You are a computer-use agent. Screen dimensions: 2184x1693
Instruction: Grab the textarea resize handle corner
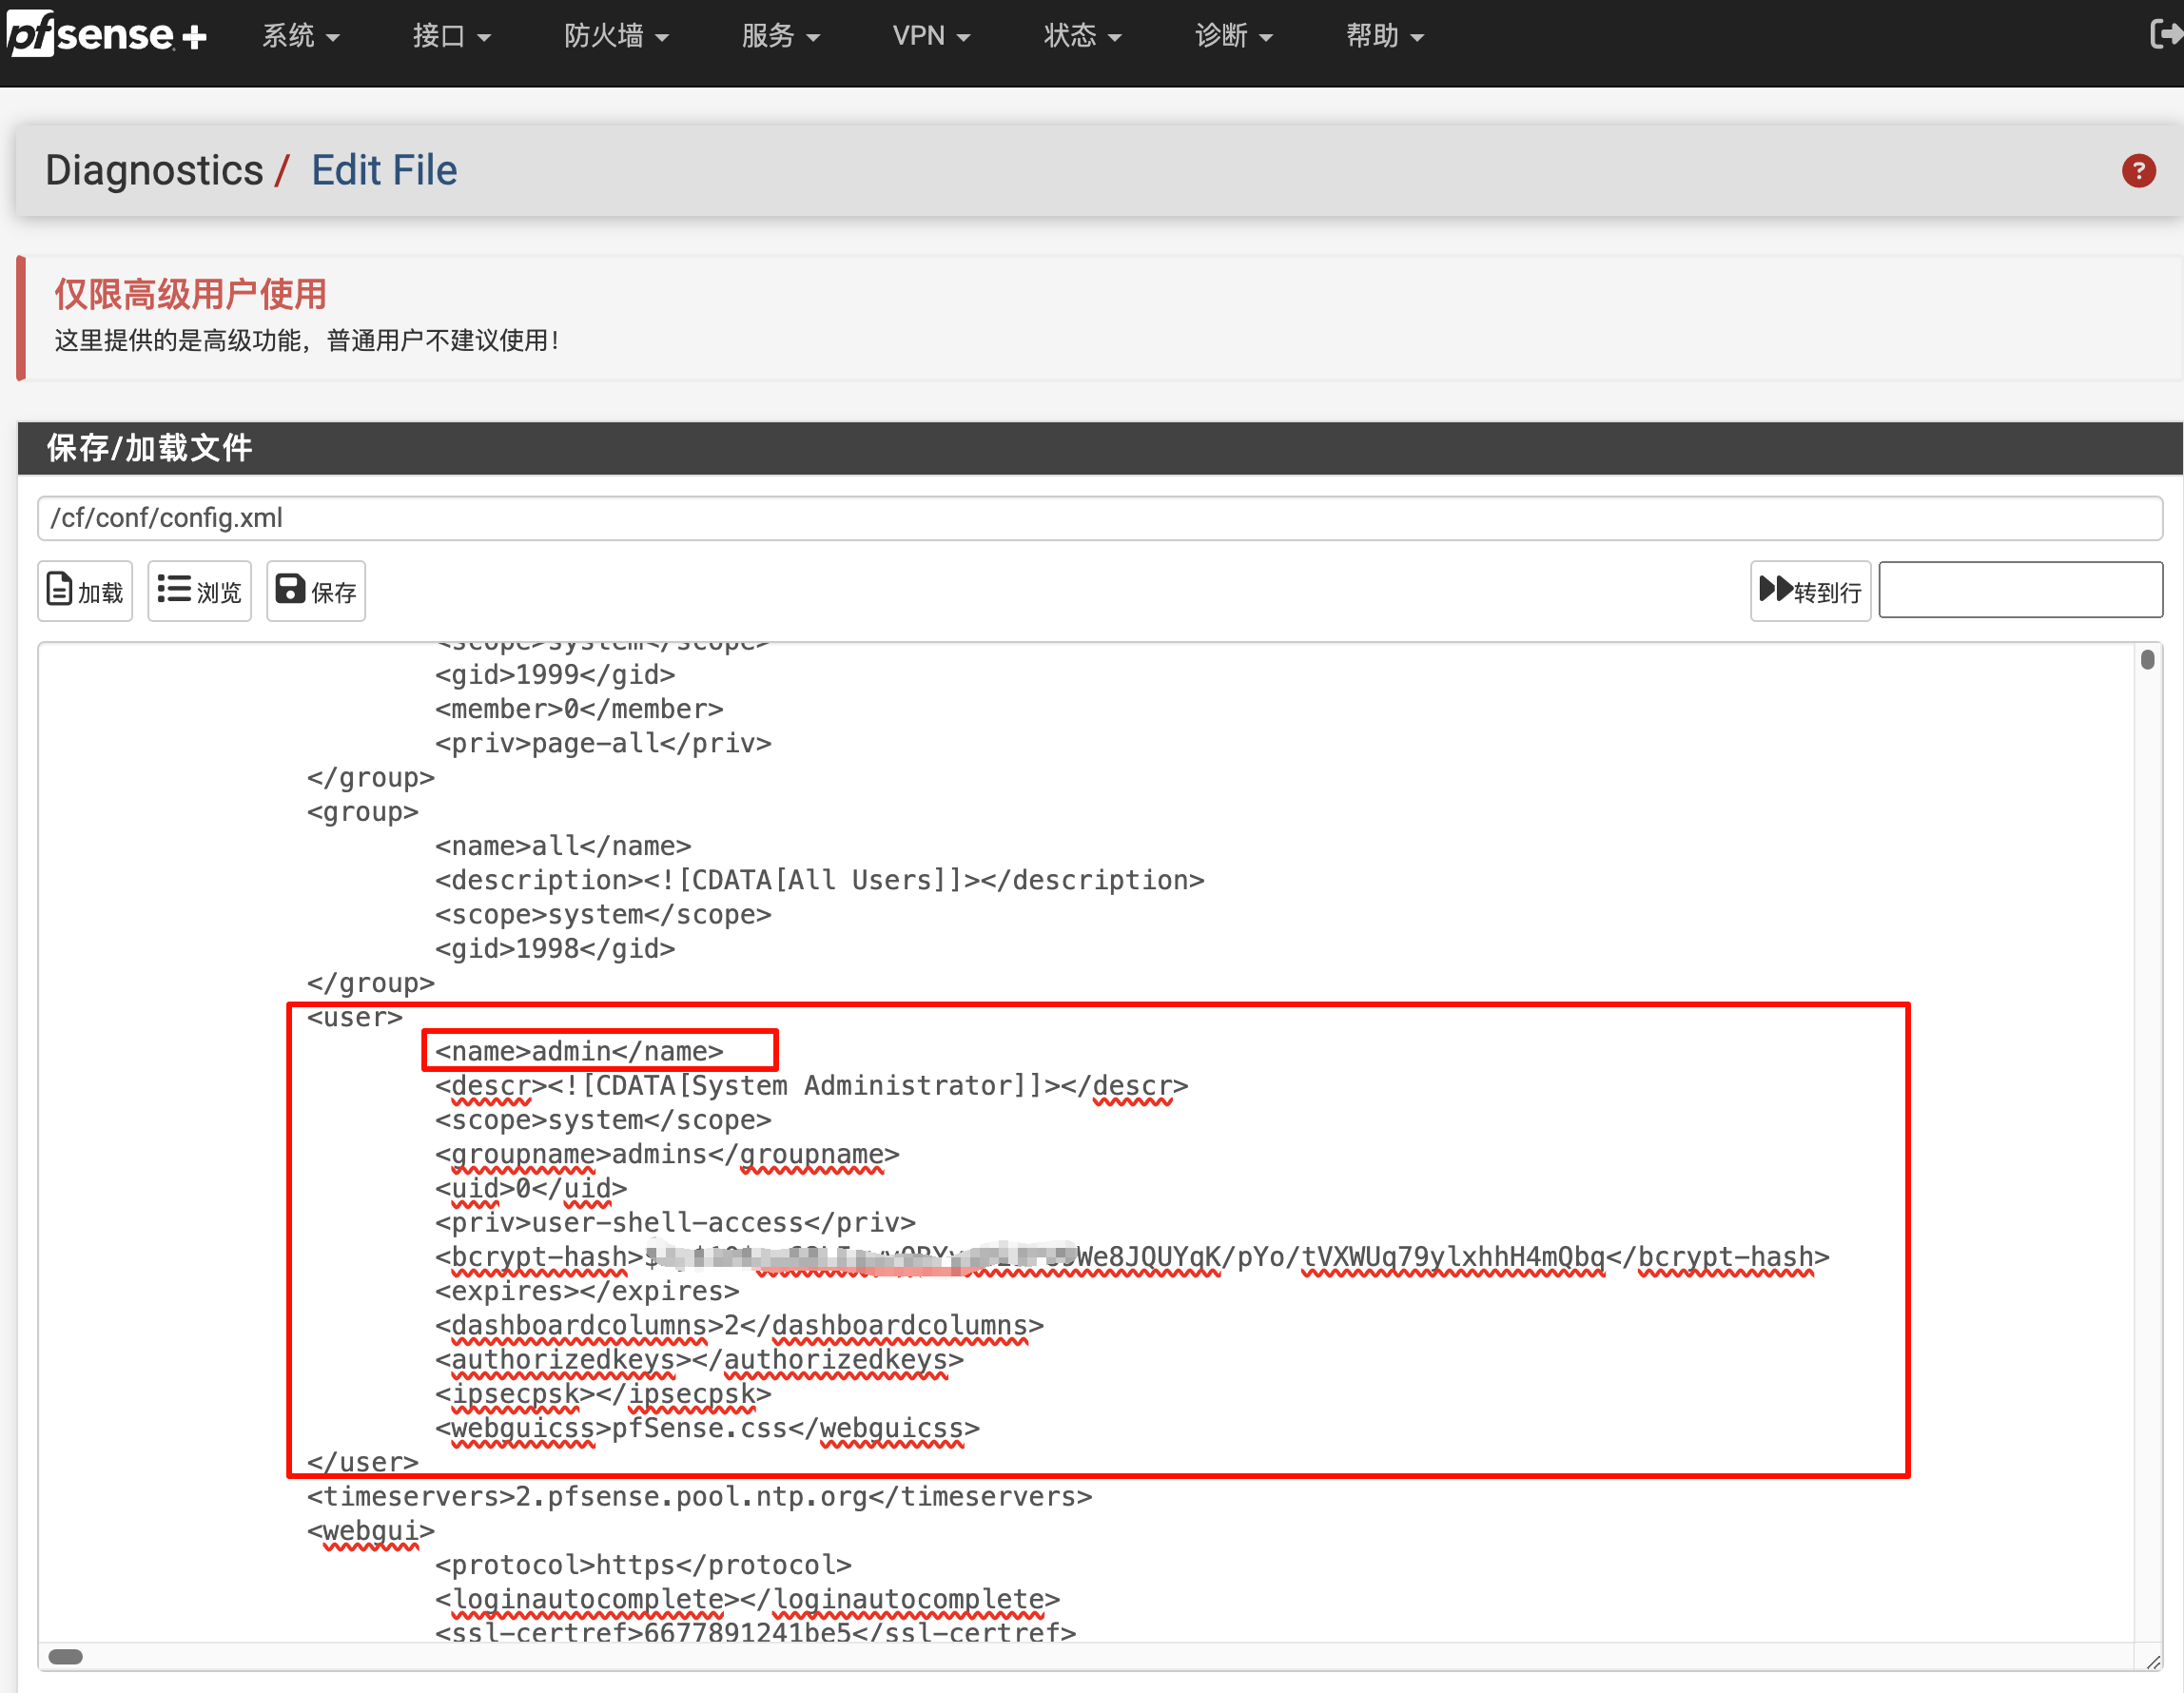[x=2153, y=1662]
